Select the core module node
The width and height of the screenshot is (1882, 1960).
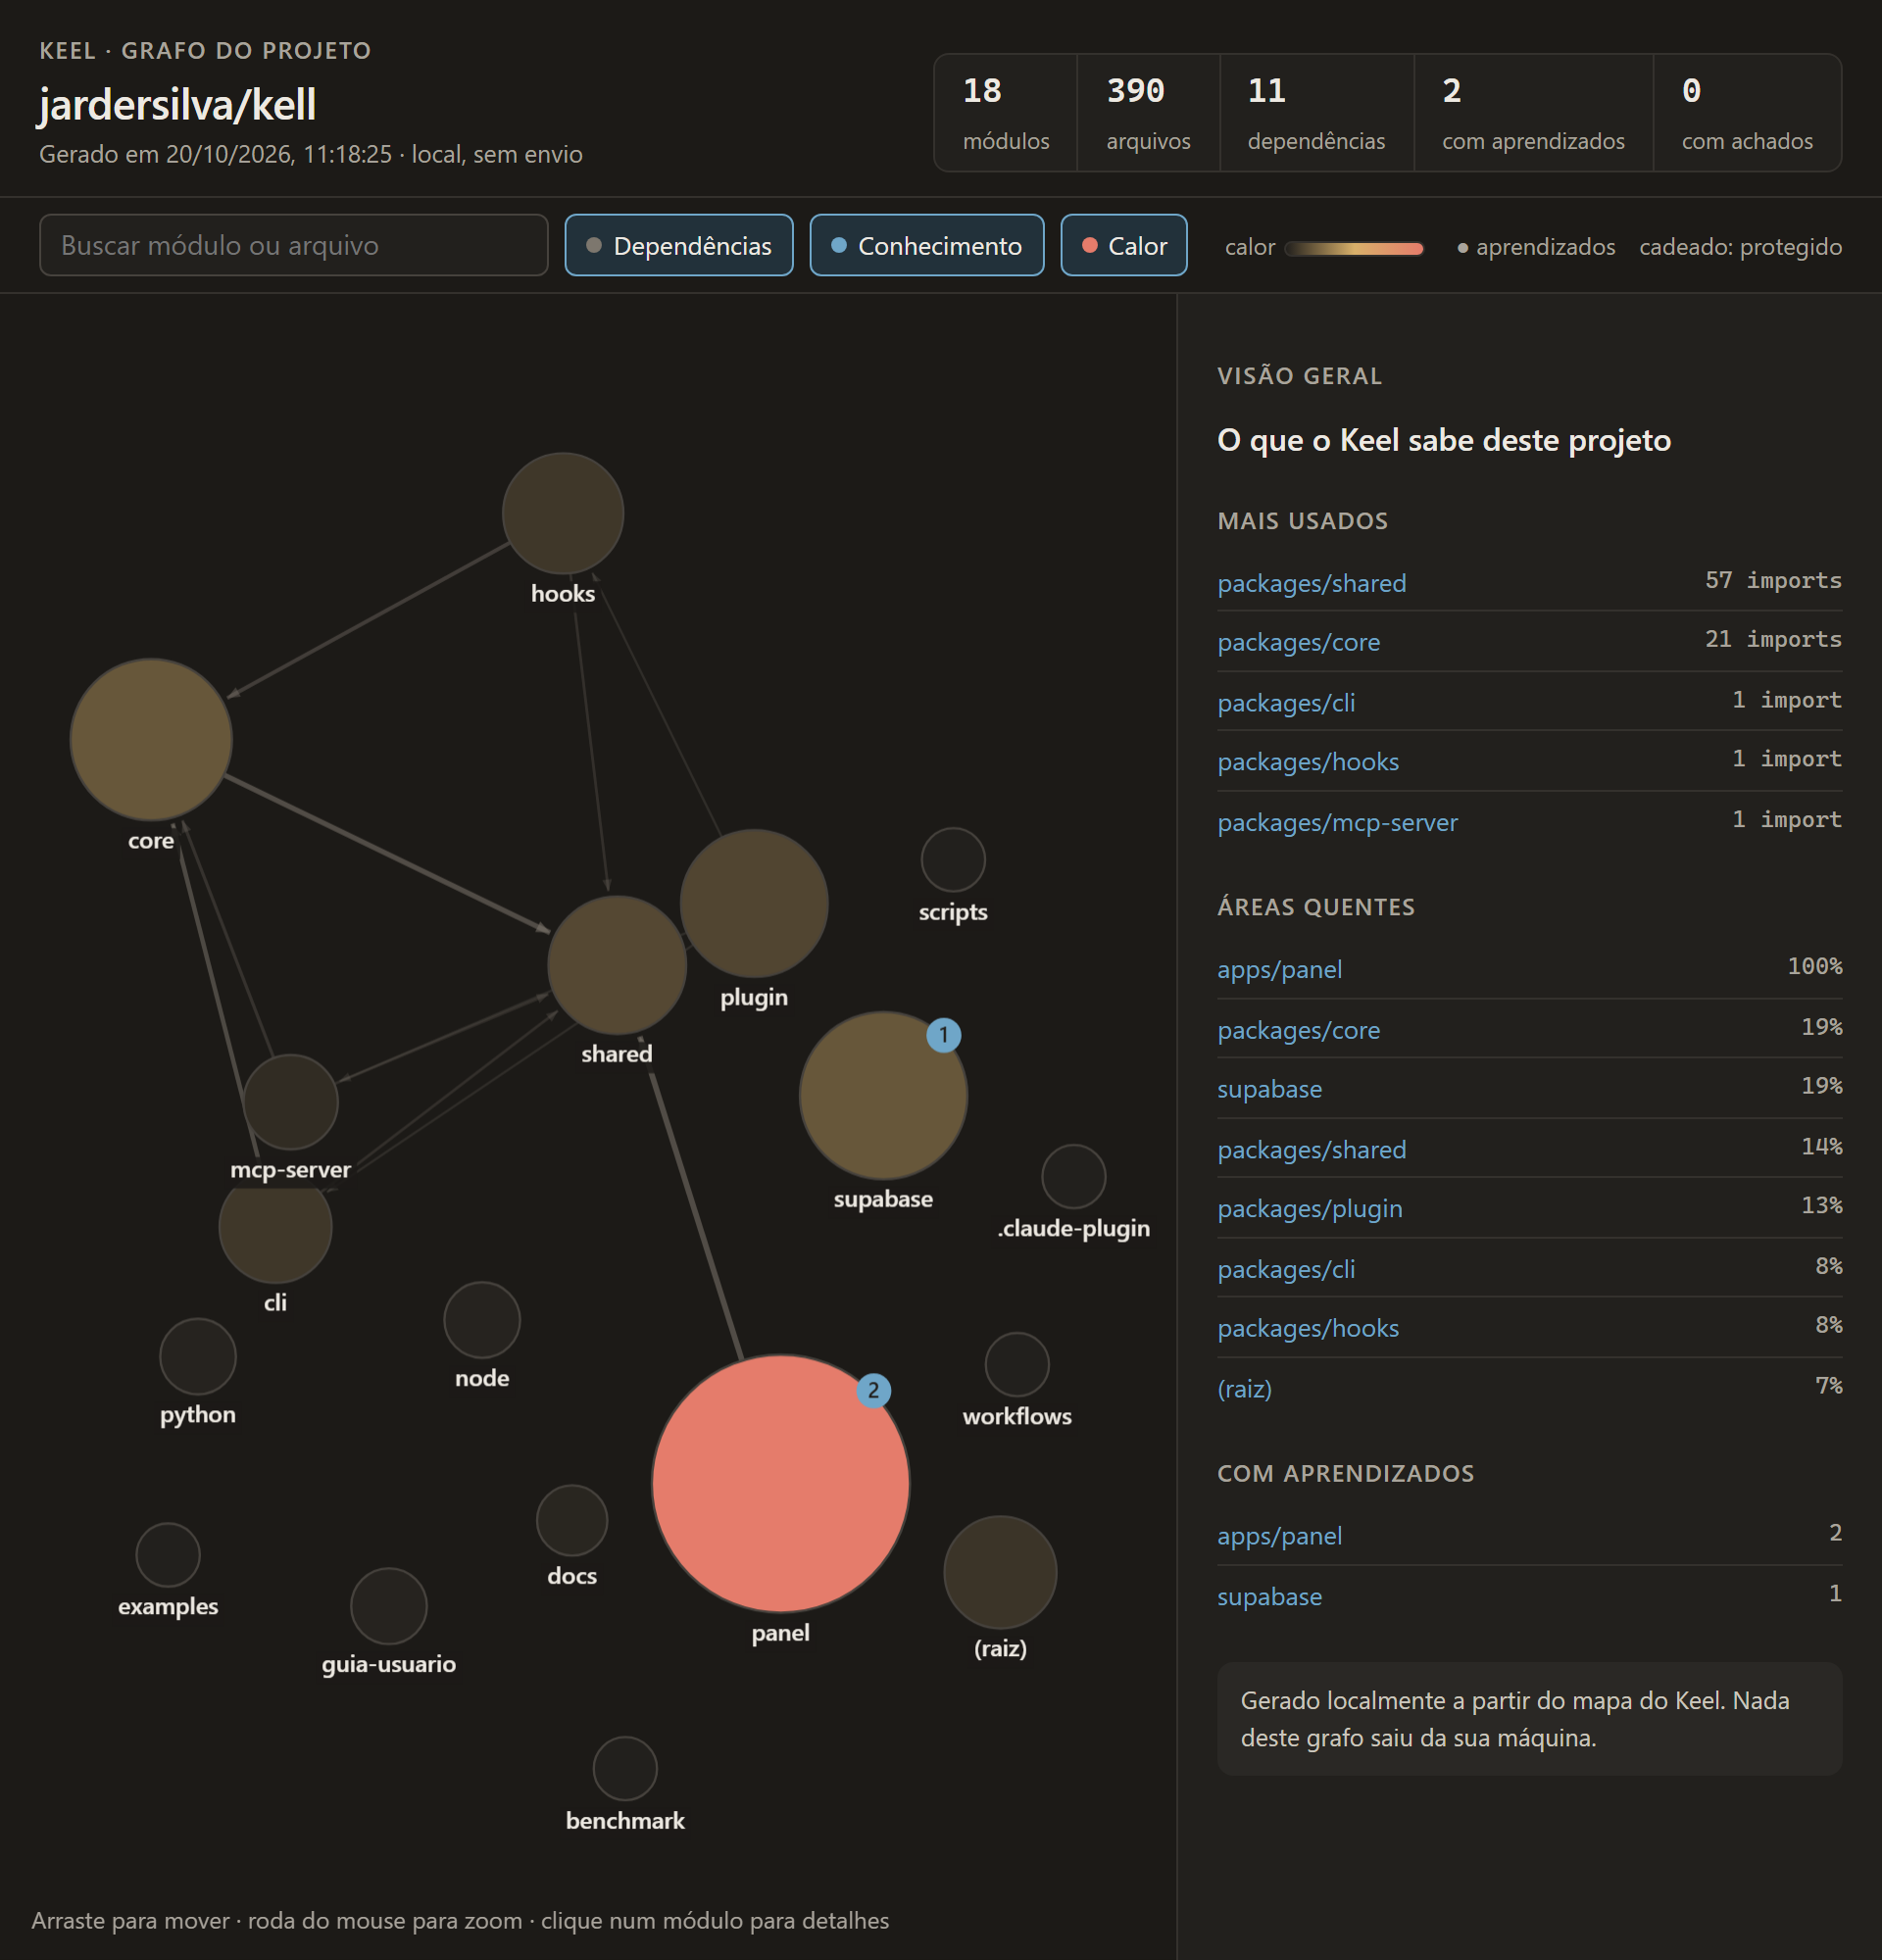click(151, 740)
